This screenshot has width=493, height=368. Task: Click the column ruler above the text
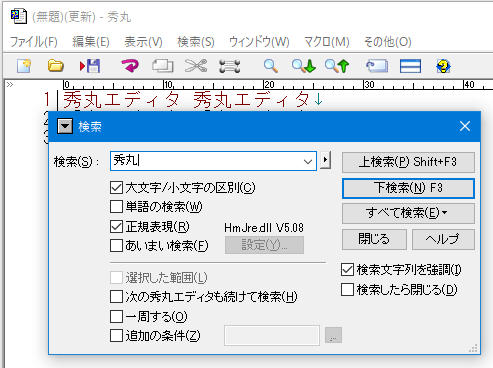pos(278,85)
